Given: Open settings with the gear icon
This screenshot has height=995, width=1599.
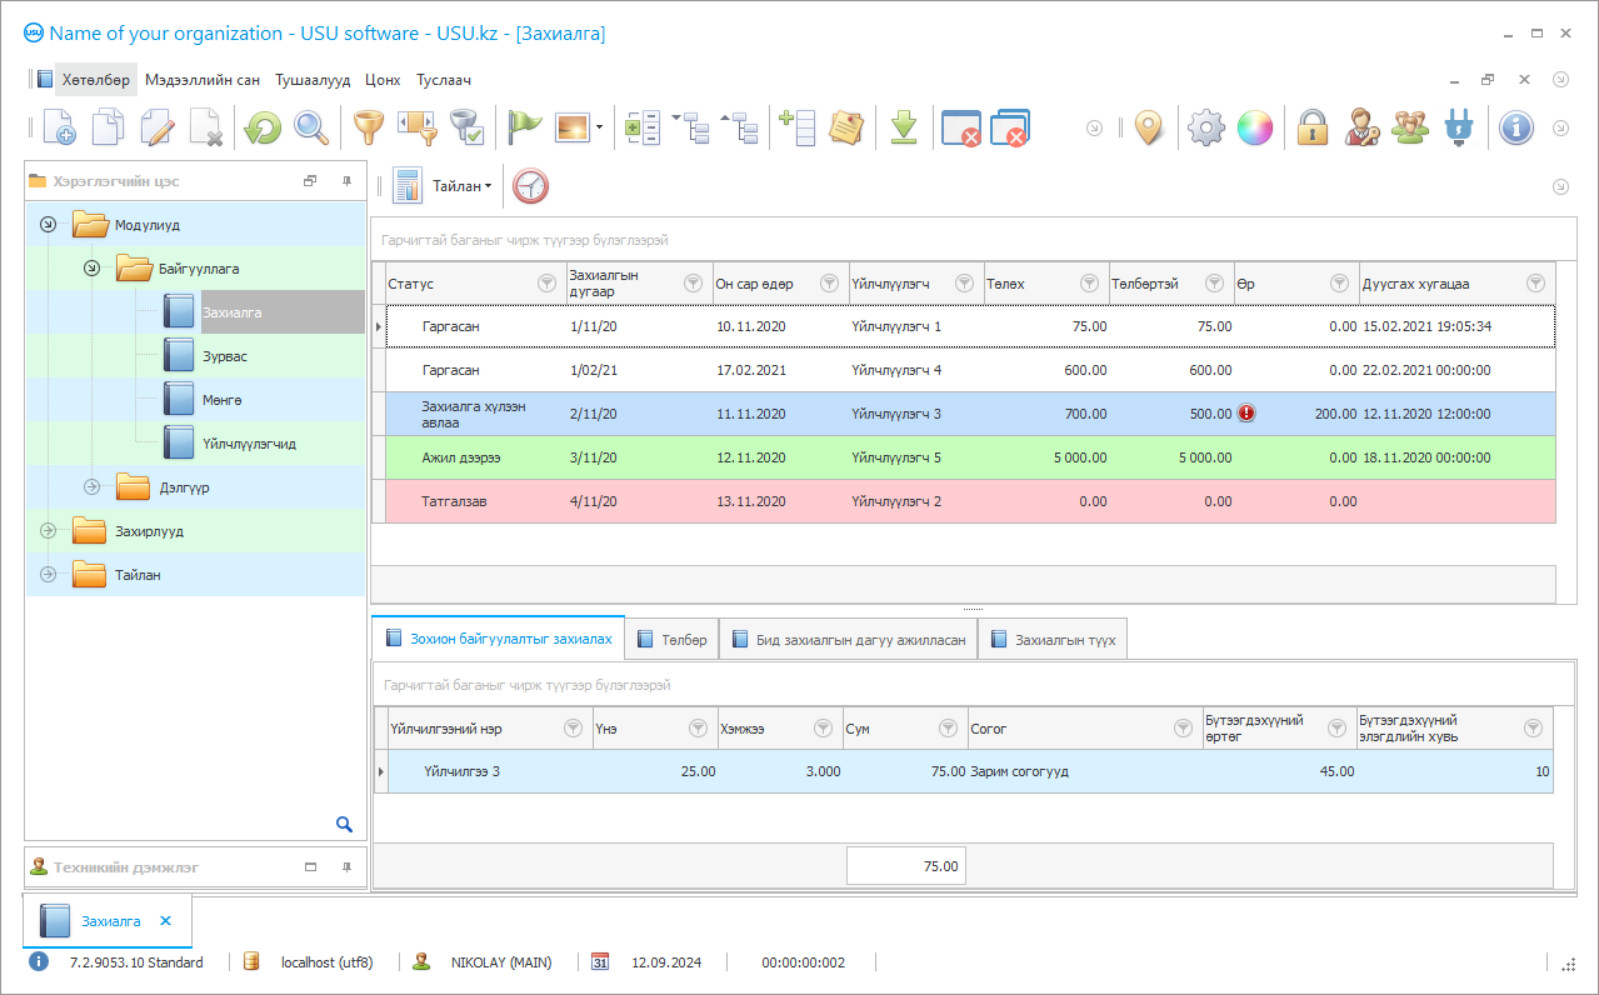Looking at the screenshot, I should tap(1206, 128).
